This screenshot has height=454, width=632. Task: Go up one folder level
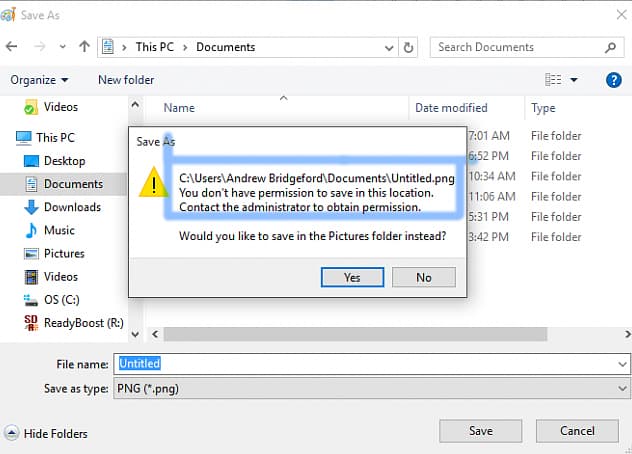84,47
